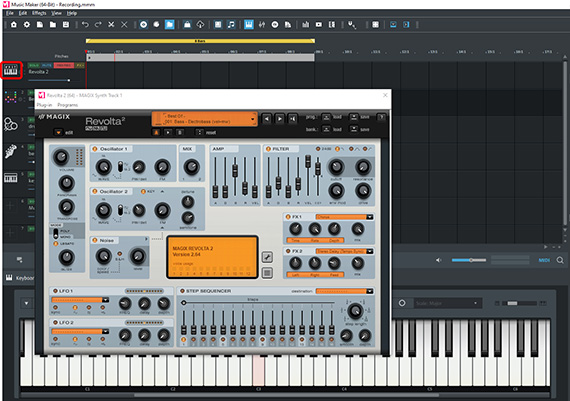Go to previous preset with the left arrow
570x401 pixels.
(x=266, y=119)
